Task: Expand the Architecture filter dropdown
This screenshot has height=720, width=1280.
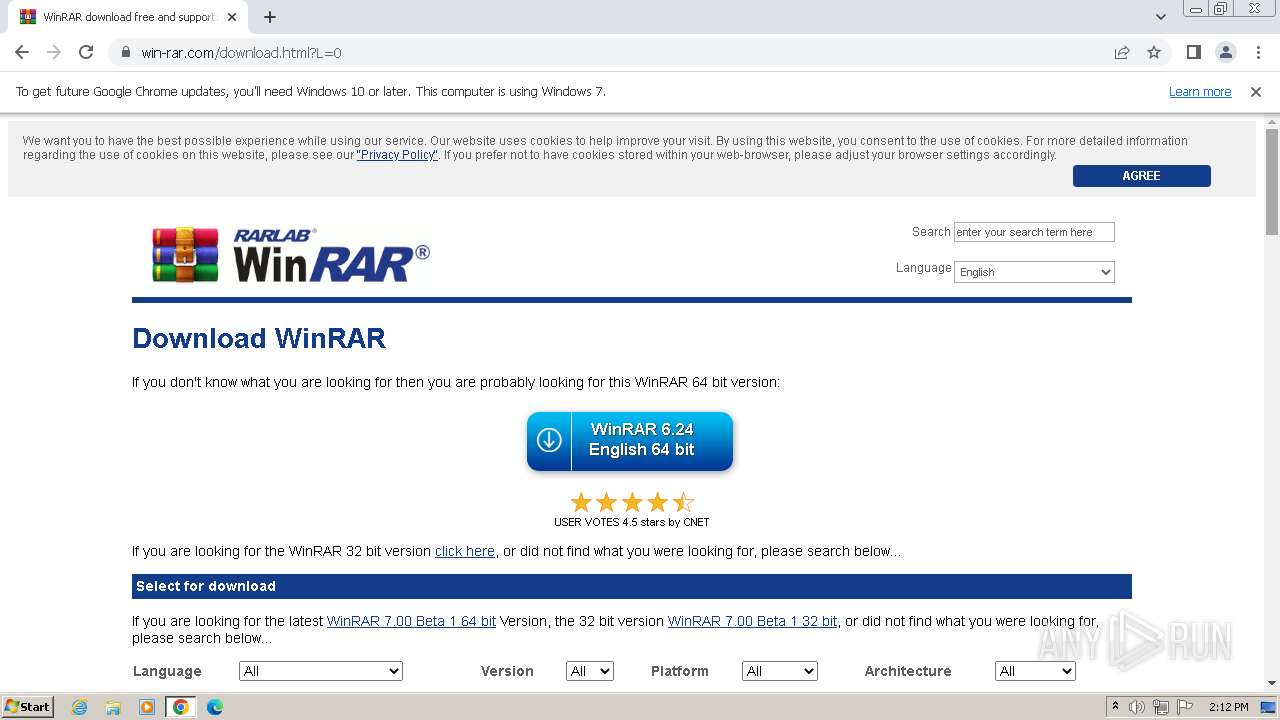Action: tap(1035, 671)
